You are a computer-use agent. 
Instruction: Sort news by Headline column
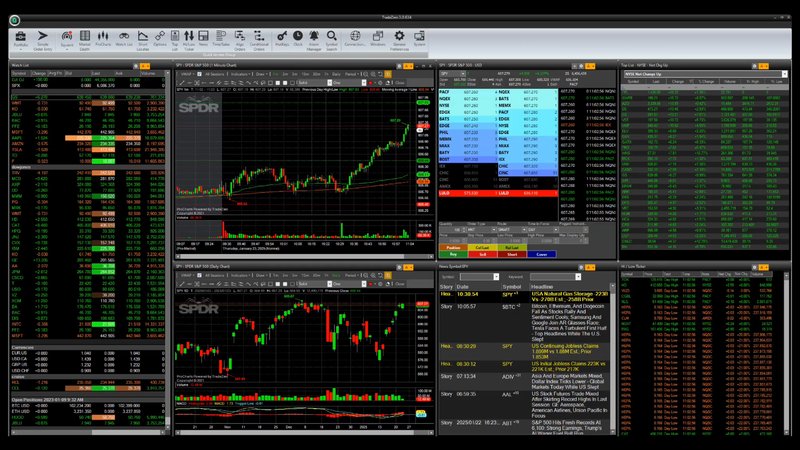pos(569,287)
